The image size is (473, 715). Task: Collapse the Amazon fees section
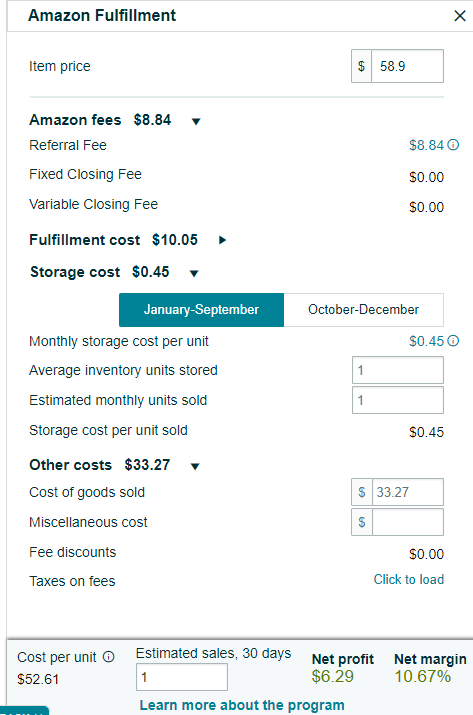pyautogui.click(x=196, y=121)
